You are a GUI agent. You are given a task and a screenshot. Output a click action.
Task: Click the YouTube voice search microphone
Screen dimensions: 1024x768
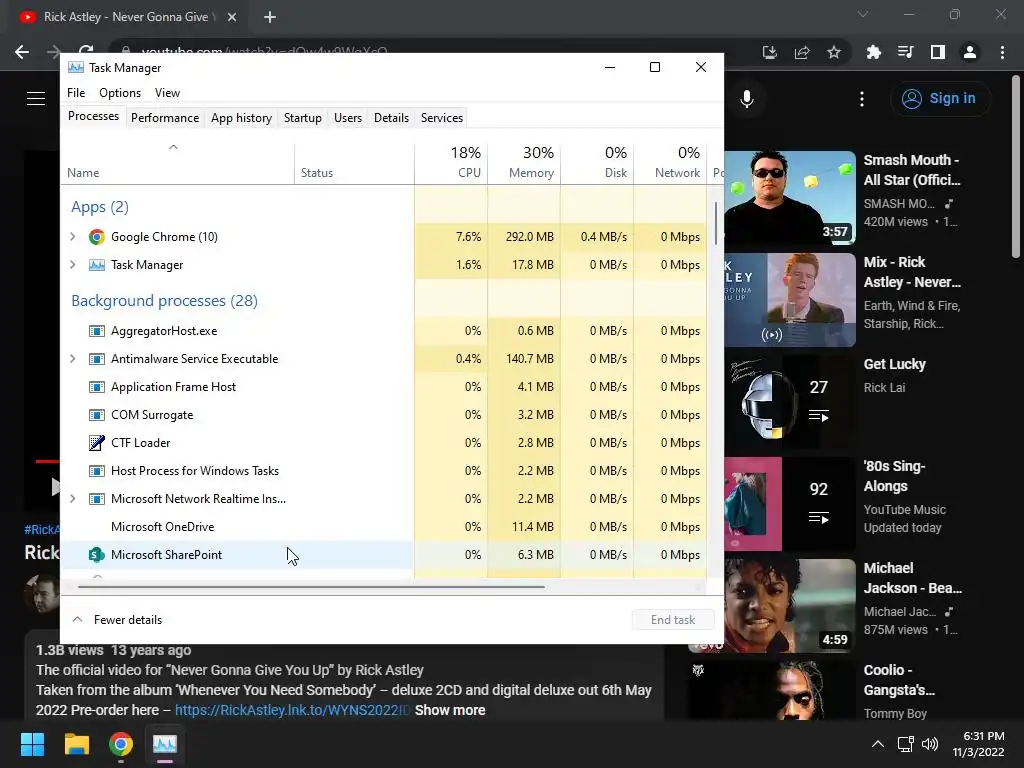click(x=747, y=99)
